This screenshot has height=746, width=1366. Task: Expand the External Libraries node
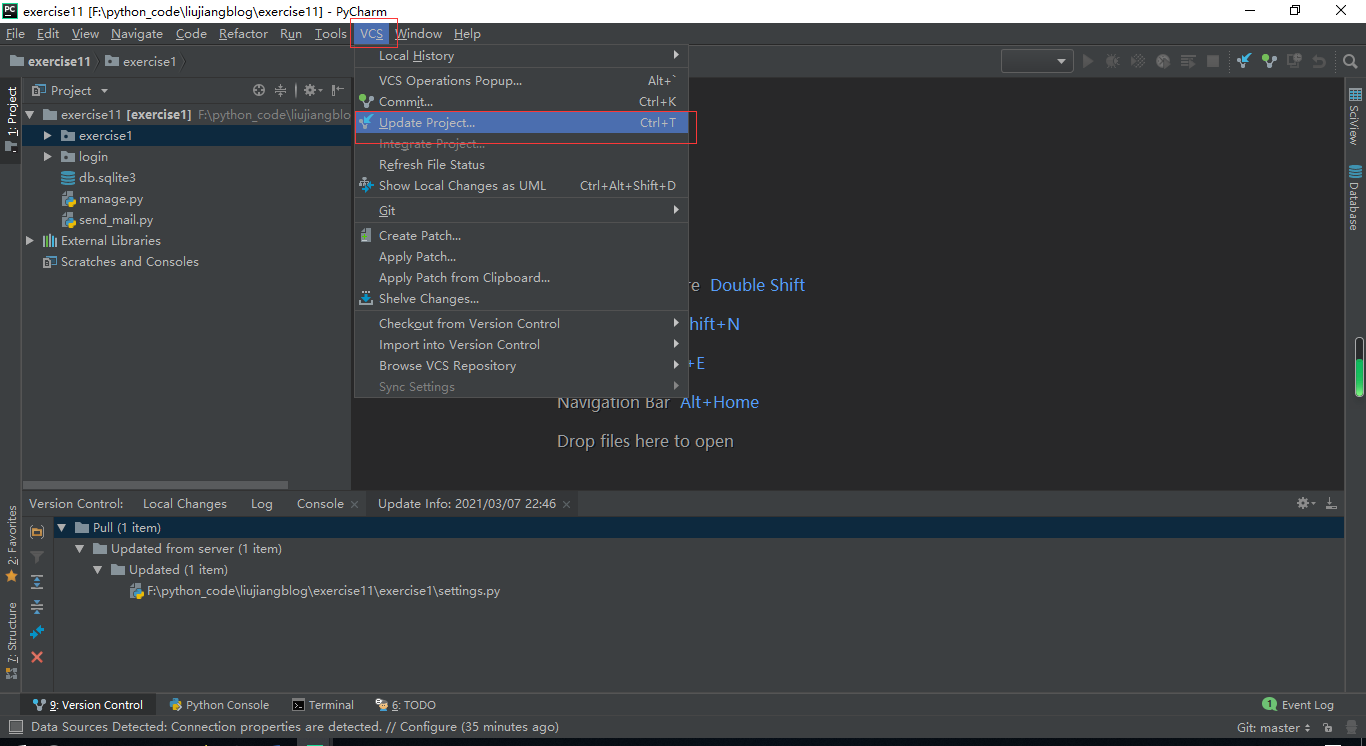click(31, 241)
